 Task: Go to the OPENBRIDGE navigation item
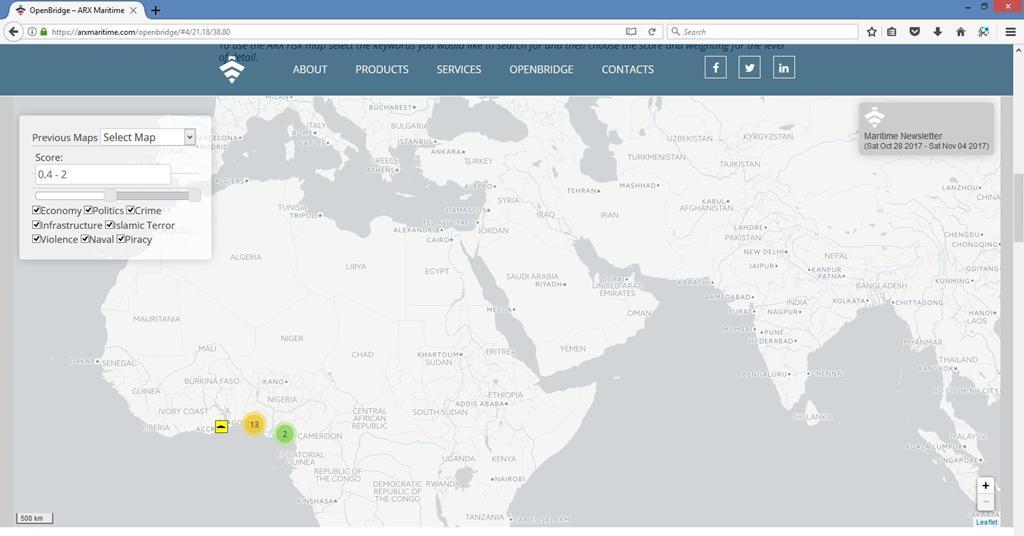coord(541,70)
